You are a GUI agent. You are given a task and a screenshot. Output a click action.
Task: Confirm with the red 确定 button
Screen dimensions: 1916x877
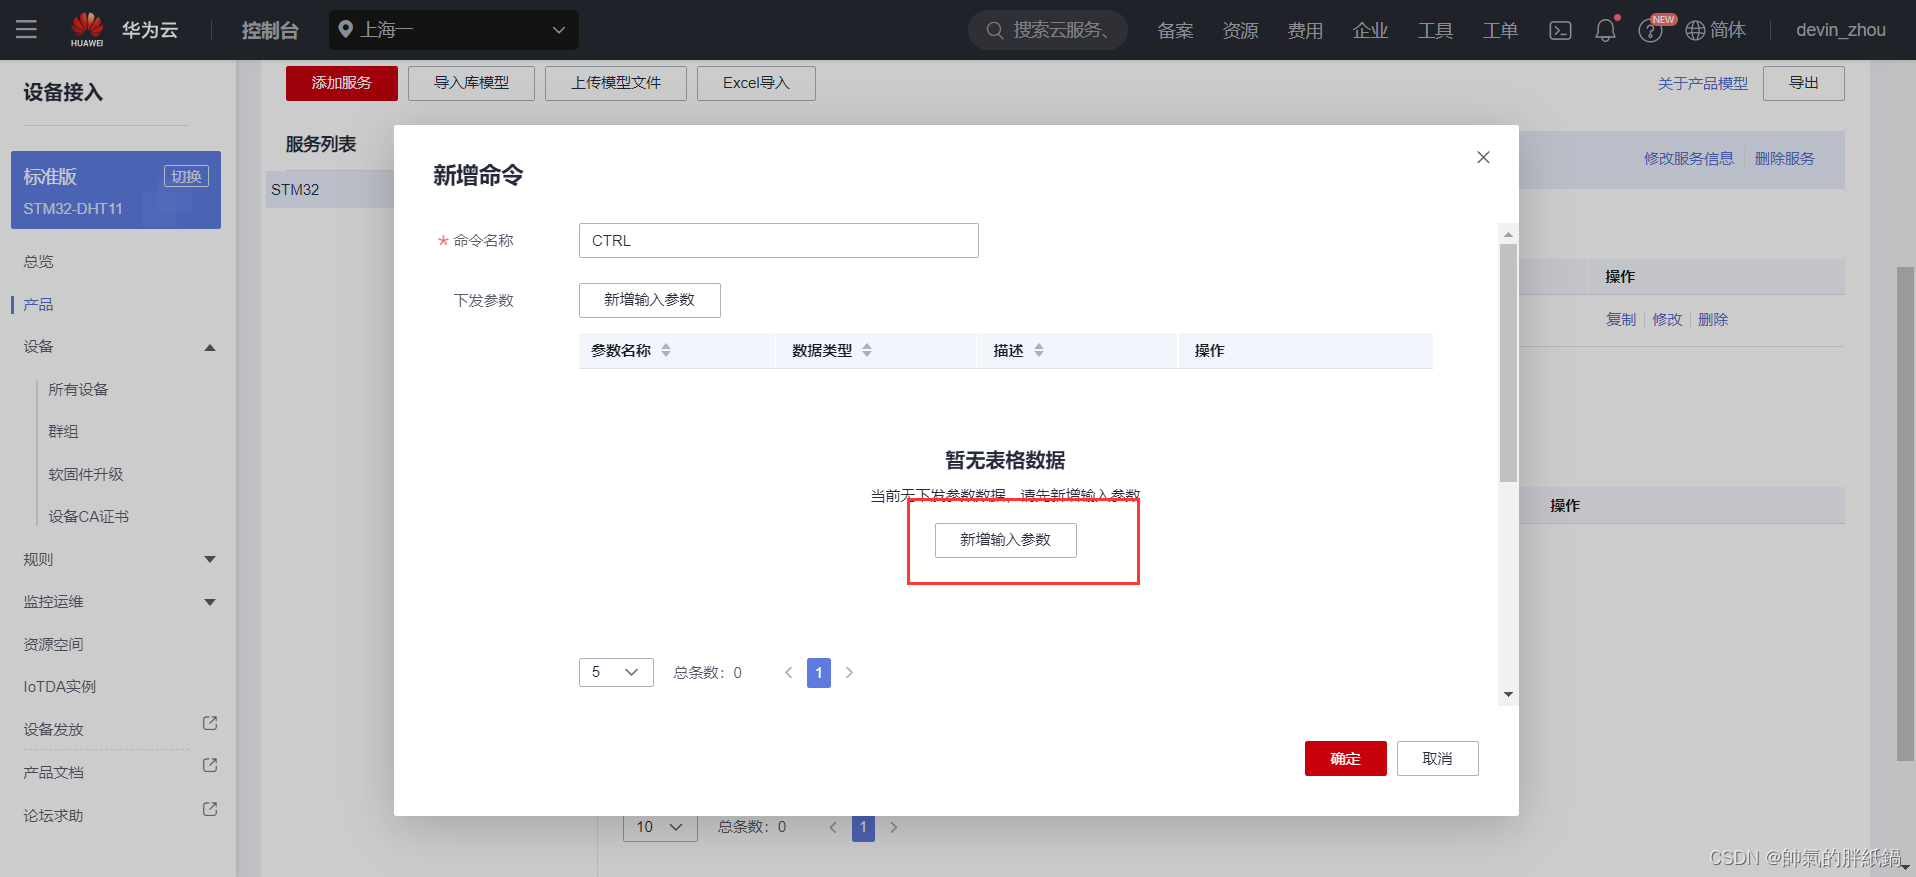pyautogui.click(x=1346, y=758)
